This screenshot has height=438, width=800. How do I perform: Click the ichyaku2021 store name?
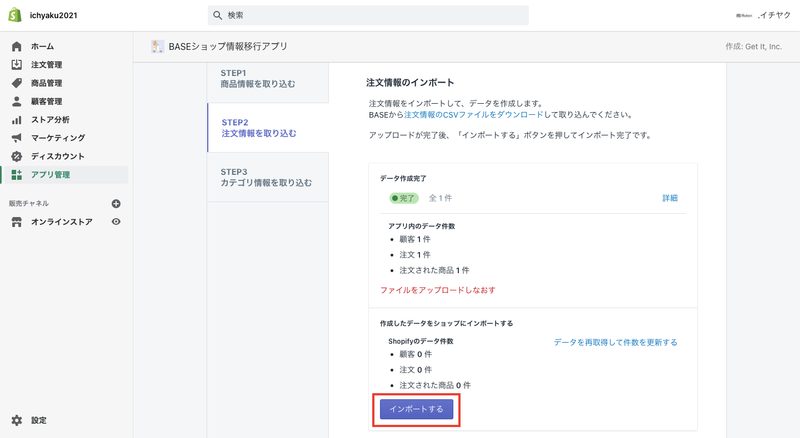coord(54,15)
